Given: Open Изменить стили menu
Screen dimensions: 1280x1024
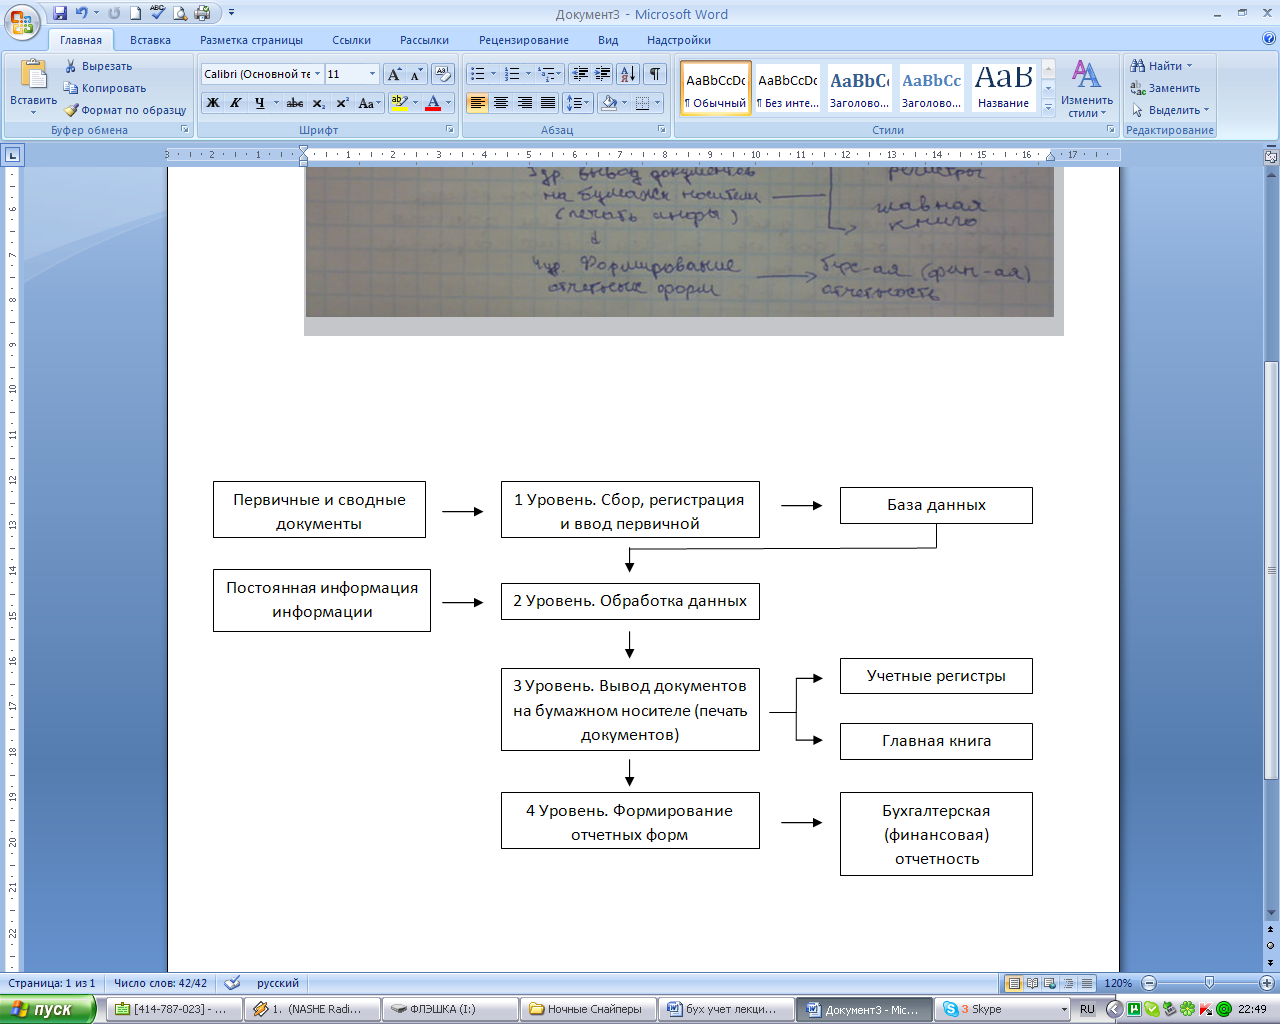Looking at the screenshot, I should (1086, 88).
